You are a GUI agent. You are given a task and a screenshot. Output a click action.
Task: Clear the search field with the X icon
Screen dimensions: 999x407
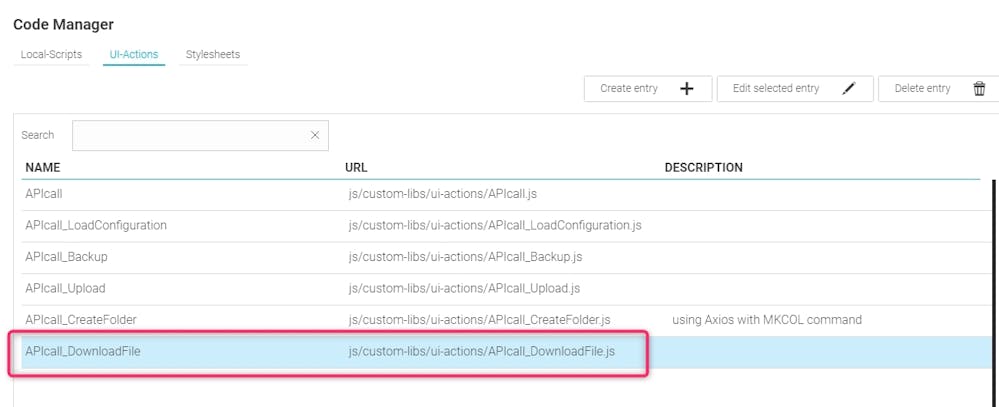pos(315,135)
